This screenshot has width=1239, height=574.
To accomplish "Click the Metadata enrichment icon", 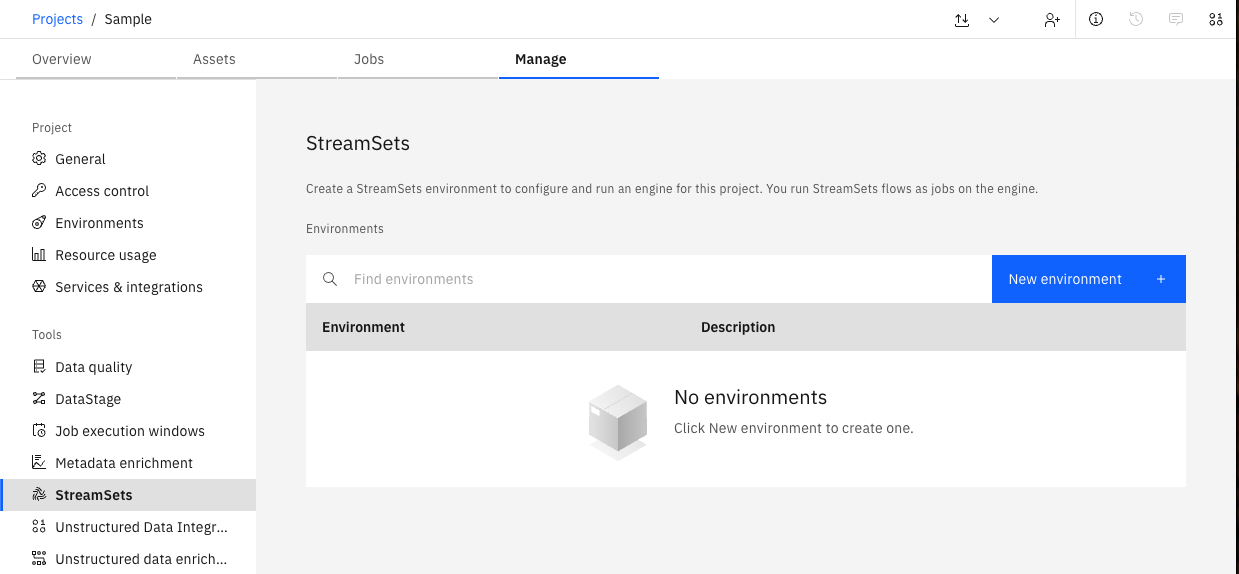I will pos(39,463).
